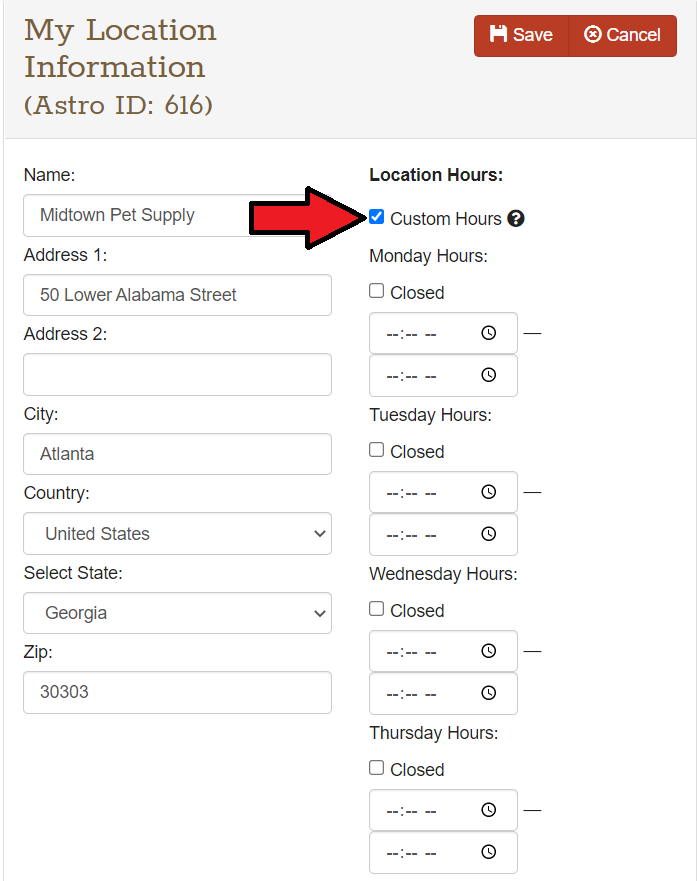Mark Monday as Closed
697x881 pixels.
pyautogui.click(x=377, y=291)
